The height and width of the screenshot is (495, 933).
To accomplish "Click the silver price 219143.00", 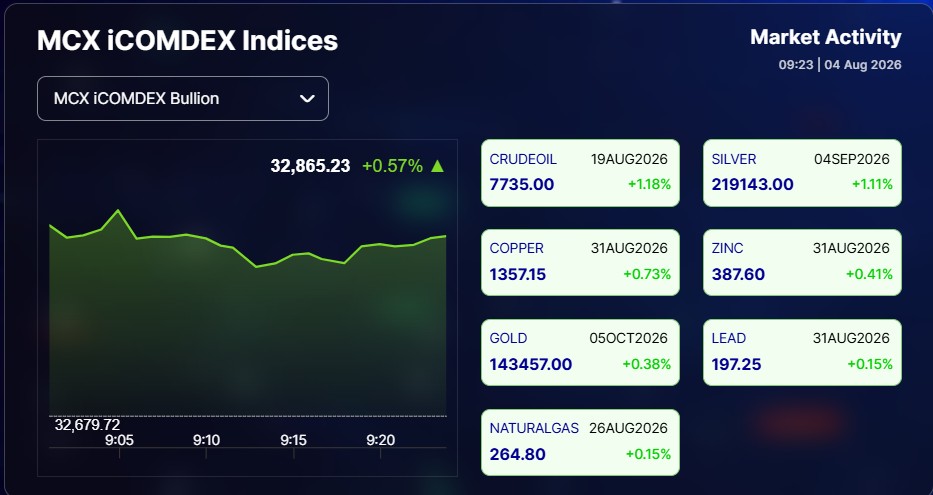I will 753,184.
